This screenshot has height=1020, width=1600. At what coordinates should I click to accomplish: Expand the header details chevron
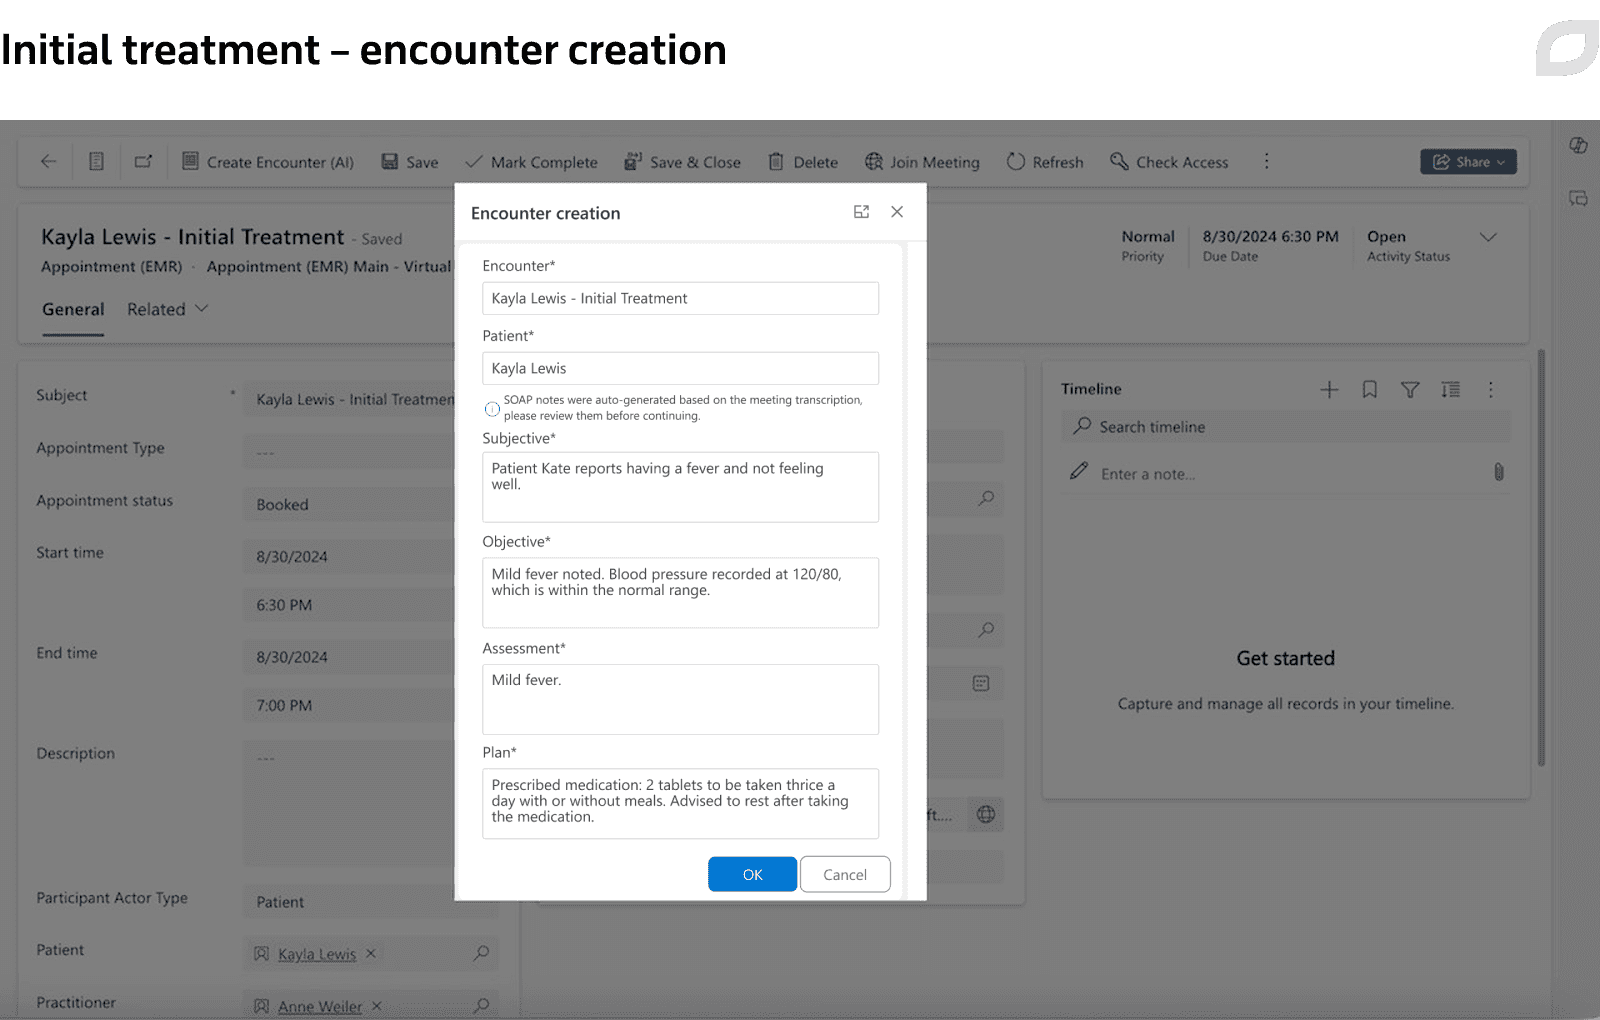pyautogui.click(x=1488, y=237)
